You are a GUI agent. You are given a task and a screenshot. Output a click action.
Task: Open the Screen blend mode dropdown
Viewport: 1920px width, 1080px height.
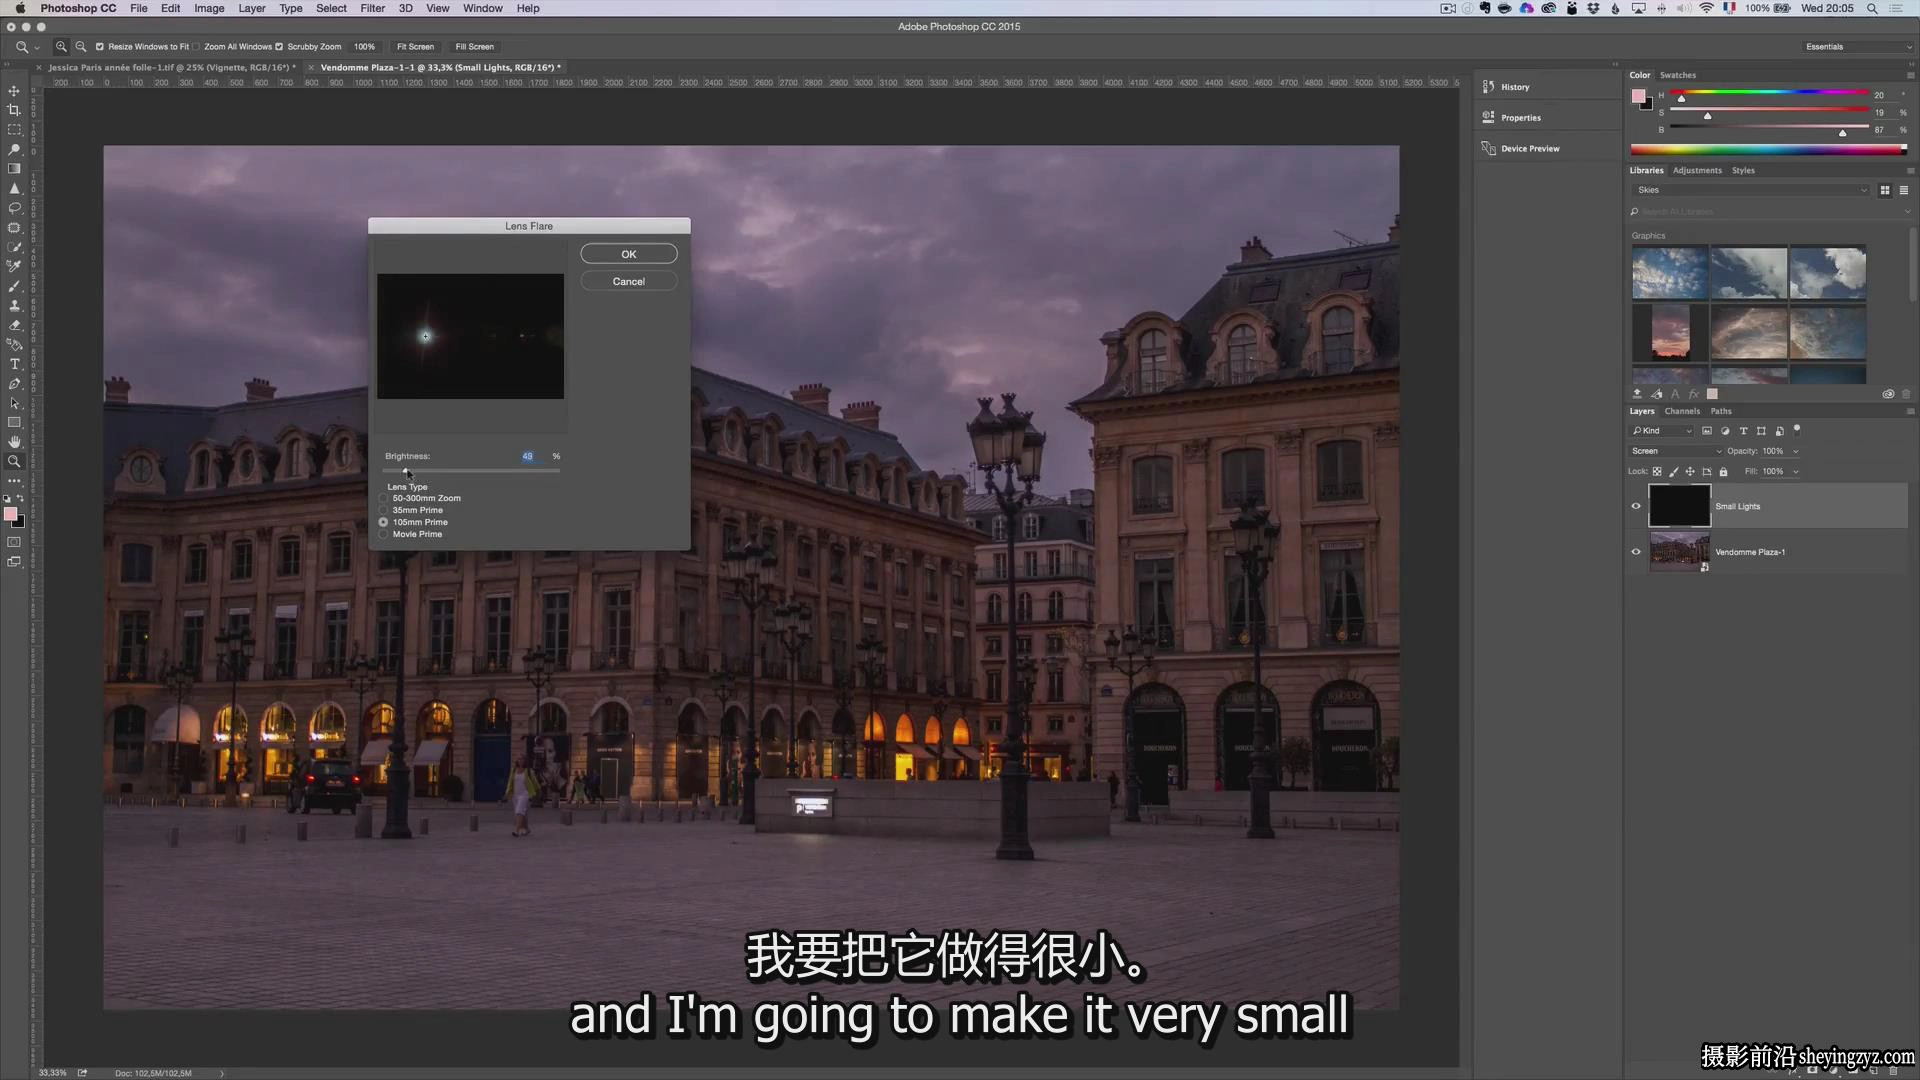coord(1676,451)
